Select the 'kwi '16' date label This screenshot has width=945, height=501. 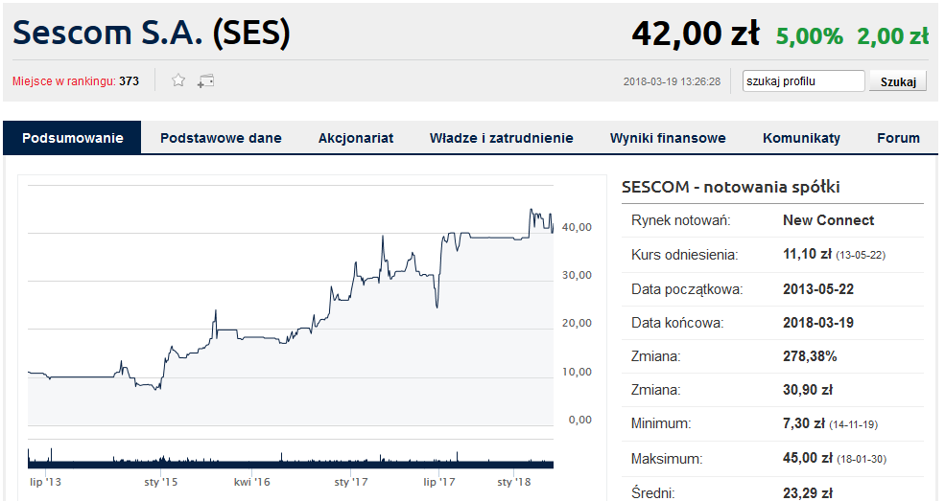[x=252, y=482]
